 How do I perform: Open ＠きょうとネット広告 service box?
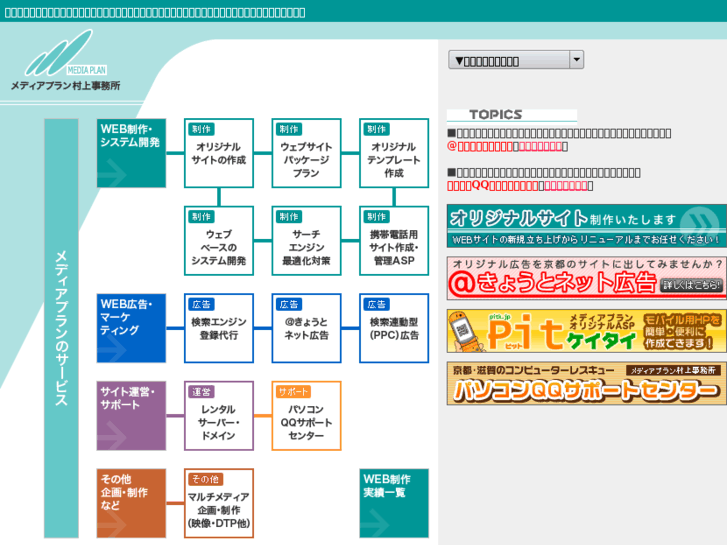click(306, 328)
